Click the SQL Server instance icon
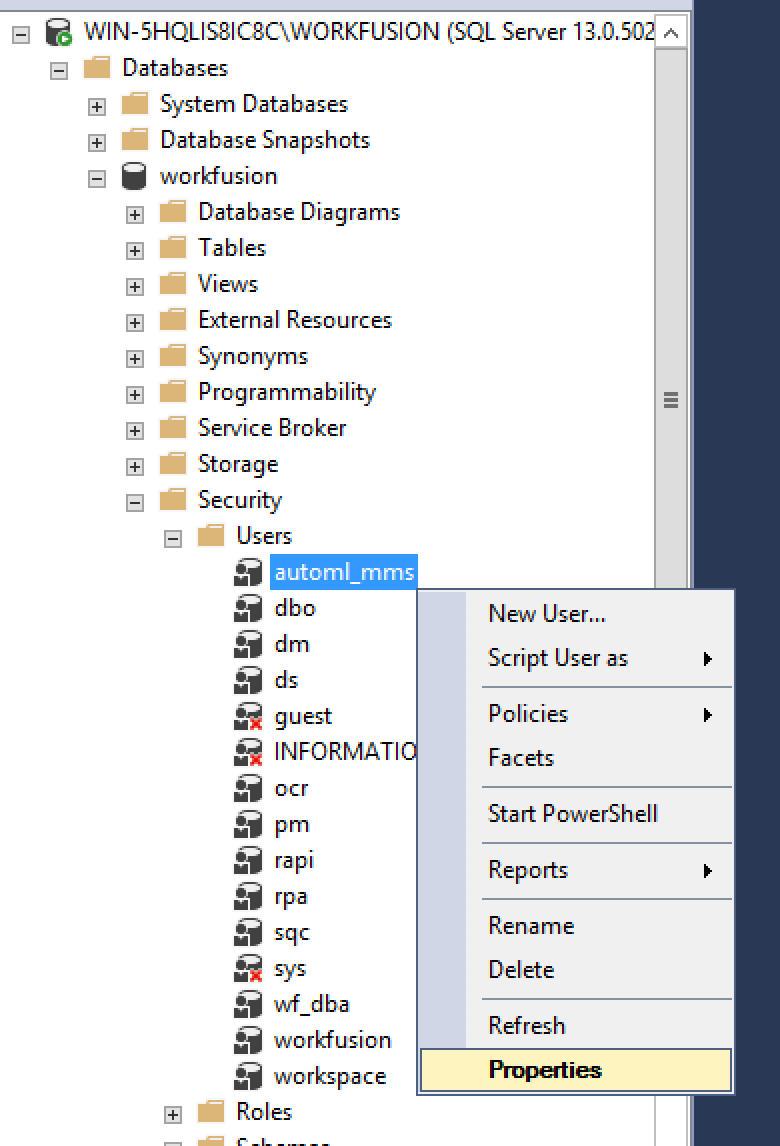This screenshot has height=1146, width=780. click(58, 32)
